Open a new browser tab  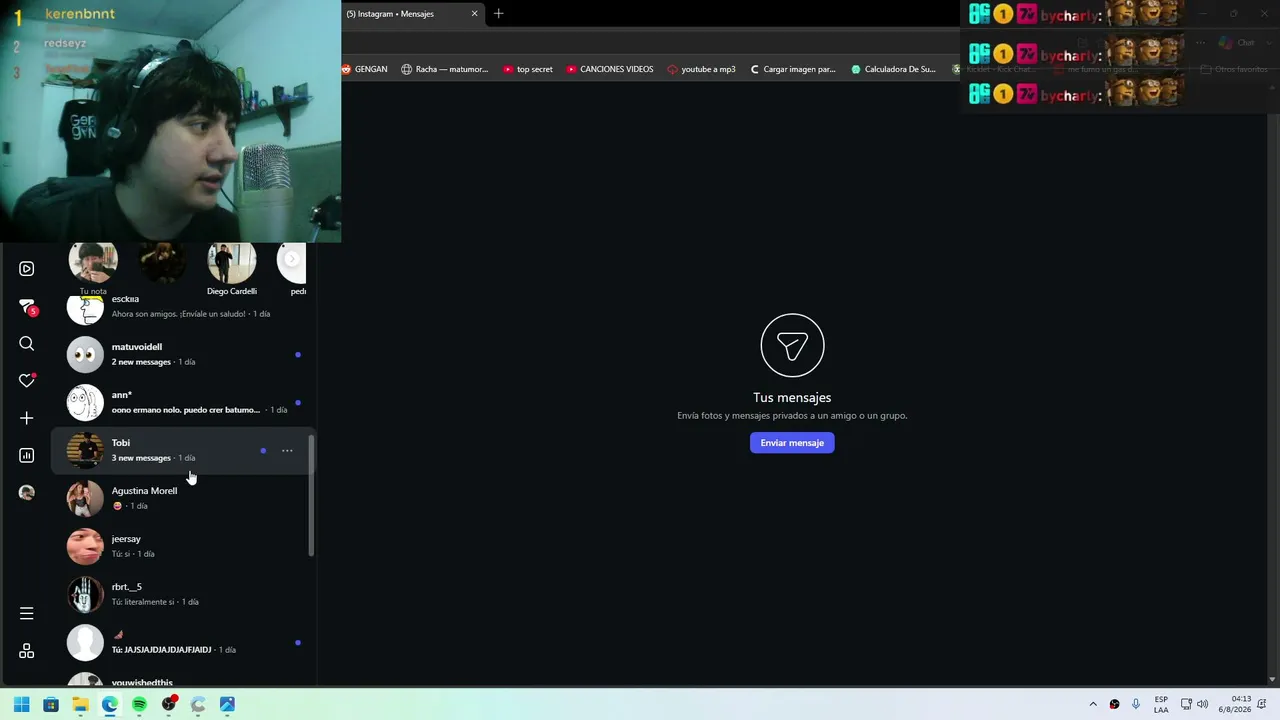click(x=499, y=14)
